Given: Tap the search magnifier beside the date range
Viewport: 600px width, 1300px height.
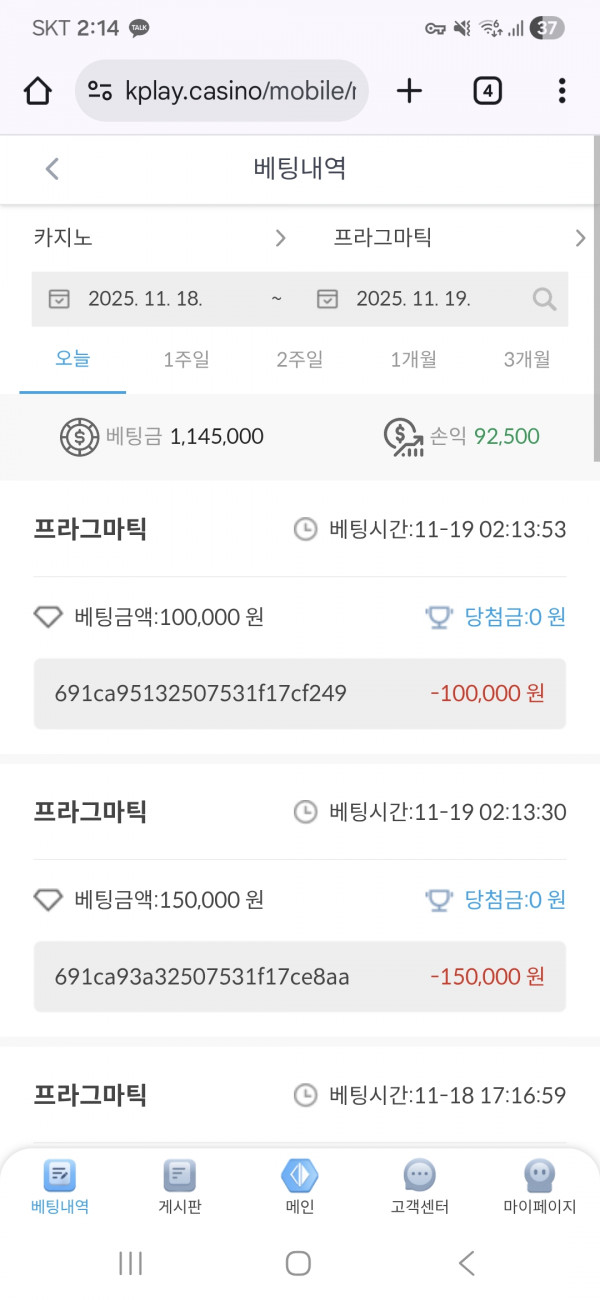Looking at the screenshot, I should (x=543, y=299).
